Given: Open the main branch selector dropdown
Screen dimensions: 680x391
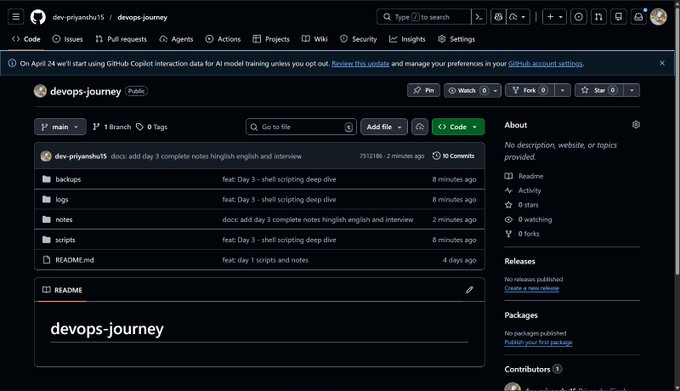Looking at the screenshot, I should point(60,127).
